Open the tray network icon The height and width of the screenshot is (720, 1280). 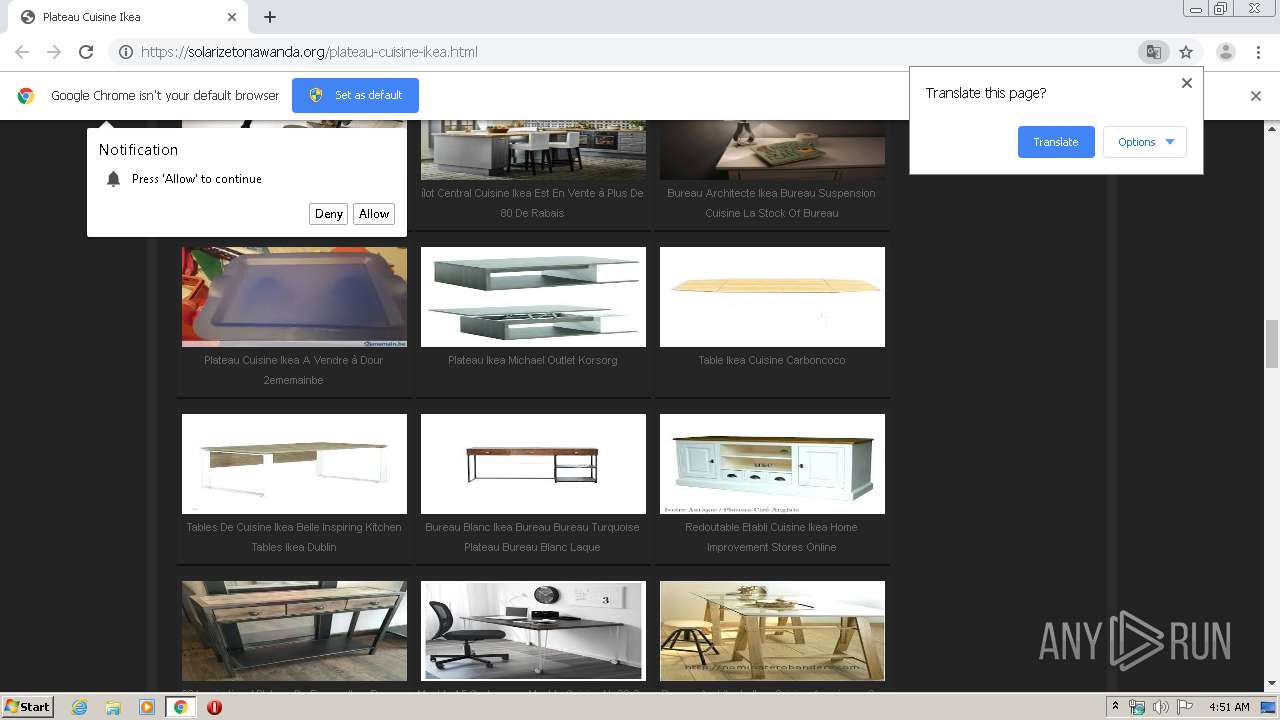[x=1137, y=707]
